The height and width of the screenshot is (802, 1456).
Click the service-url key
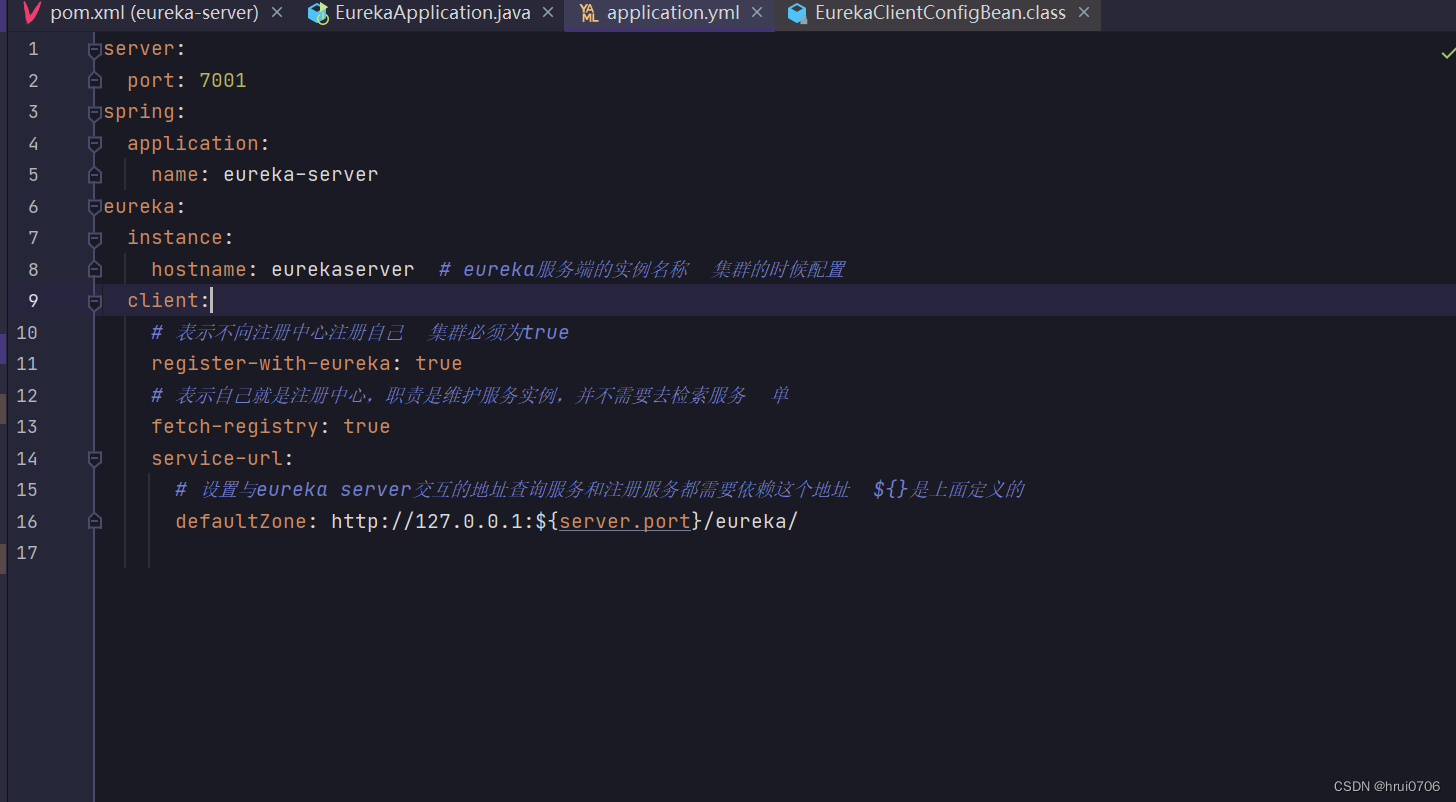(217, 458)
